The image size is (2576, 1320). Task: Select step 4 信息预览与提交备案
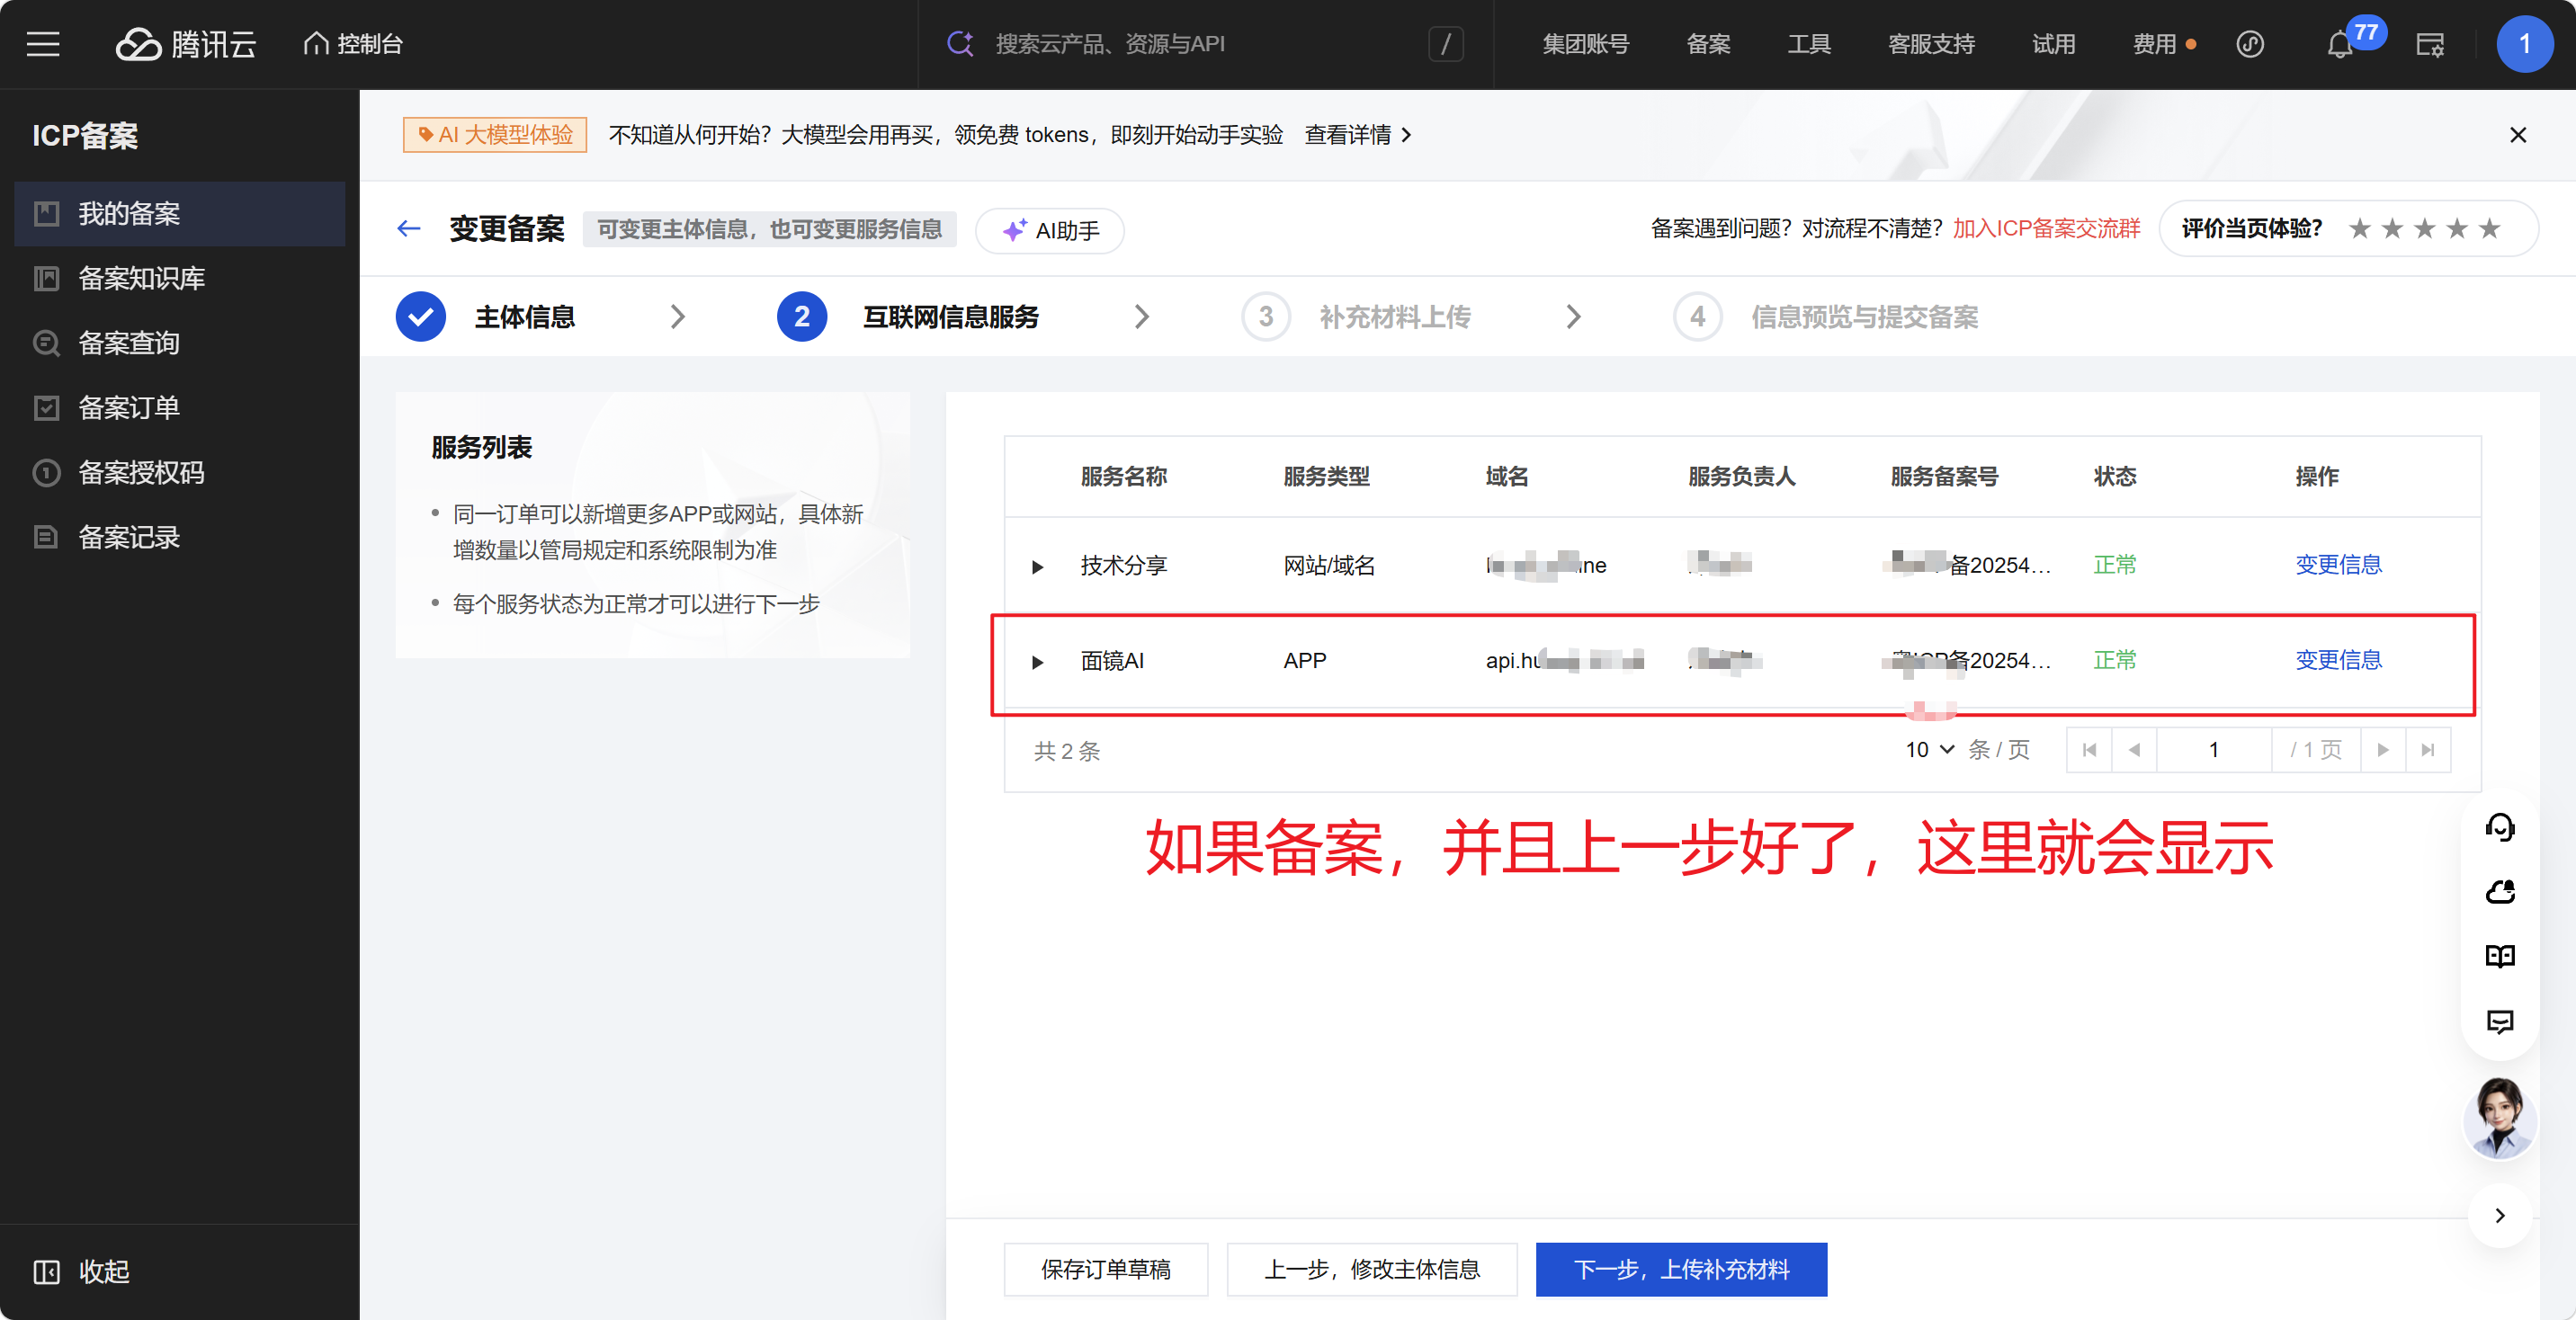[1826, 317]
